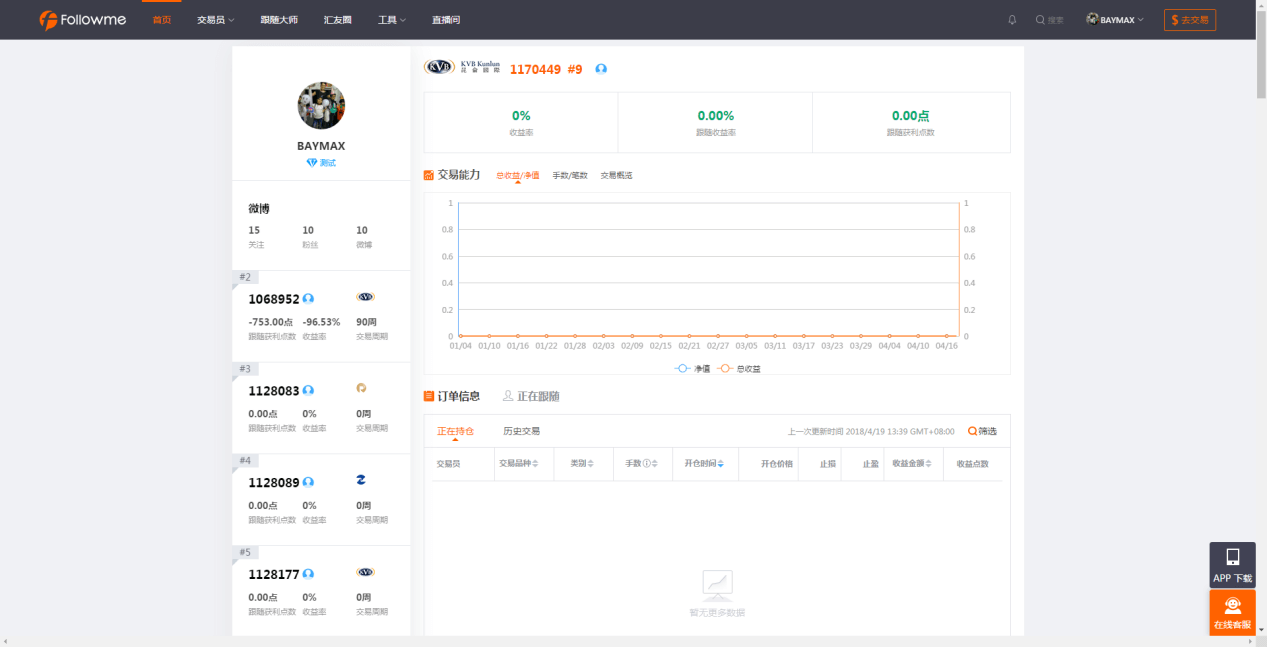Click the 收益点数 column header
This screenshot has width=1267, height=647.
[972, 464]
